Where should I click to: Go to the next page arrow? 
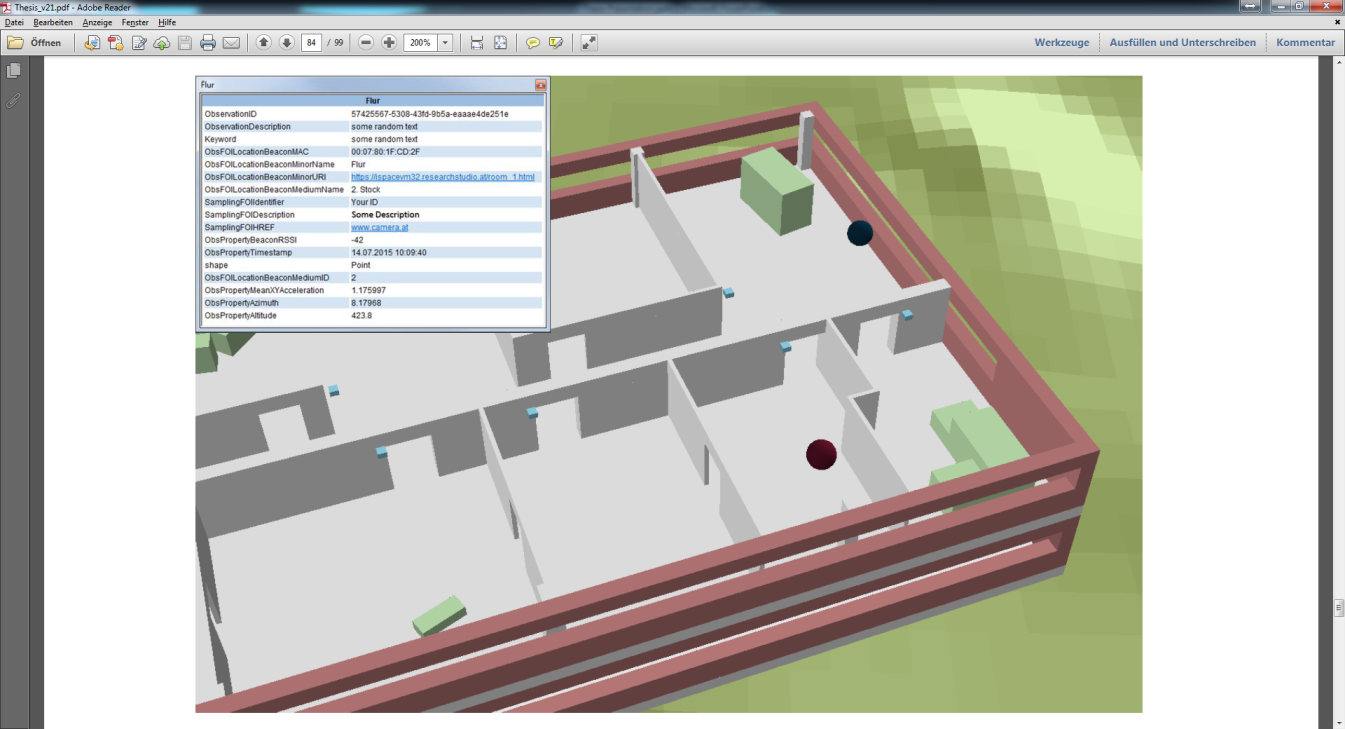coord(285,42)
